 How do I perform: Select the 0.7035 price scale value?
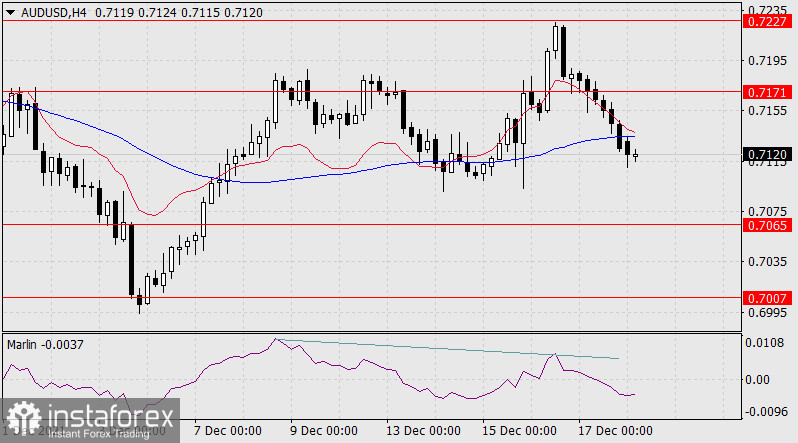[x=767, y=262]
